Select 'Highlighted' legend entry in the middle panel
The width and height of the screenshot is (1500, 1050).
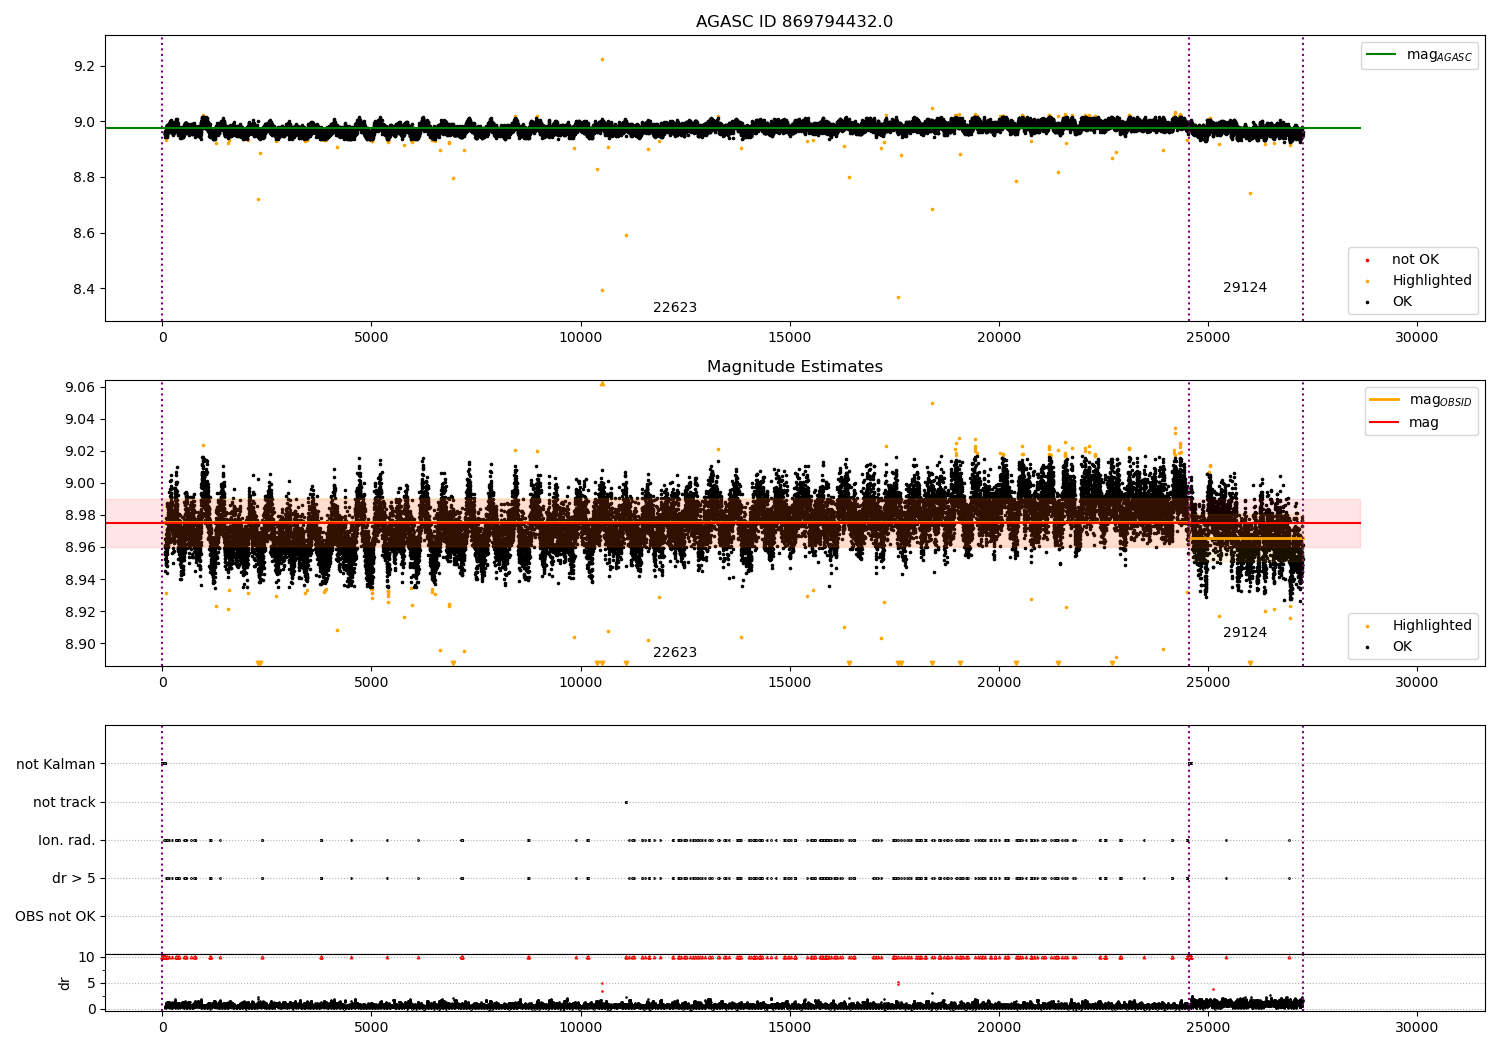tap(1432, 626)
